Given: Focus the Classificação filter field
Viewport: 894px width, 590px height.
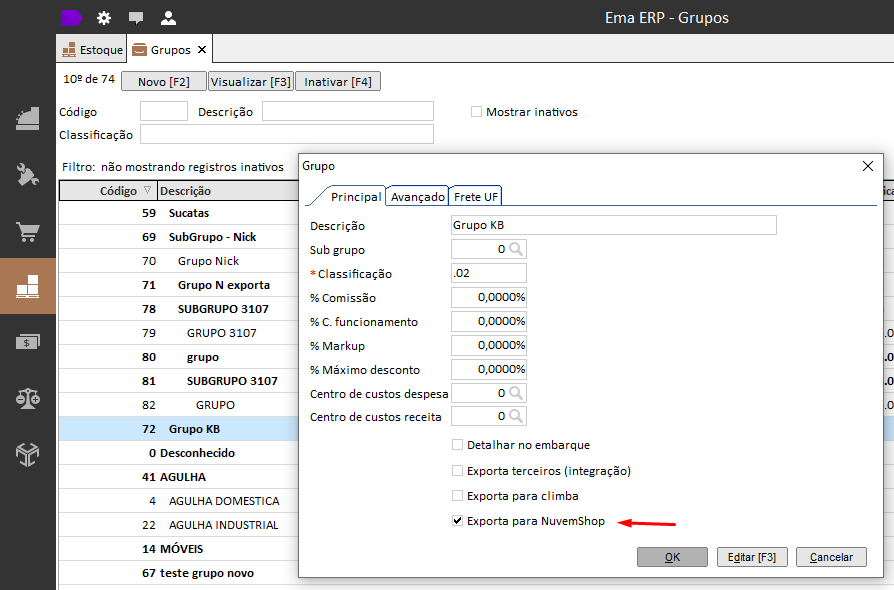Looking at the screenshot, I should [x=287, y=135].
